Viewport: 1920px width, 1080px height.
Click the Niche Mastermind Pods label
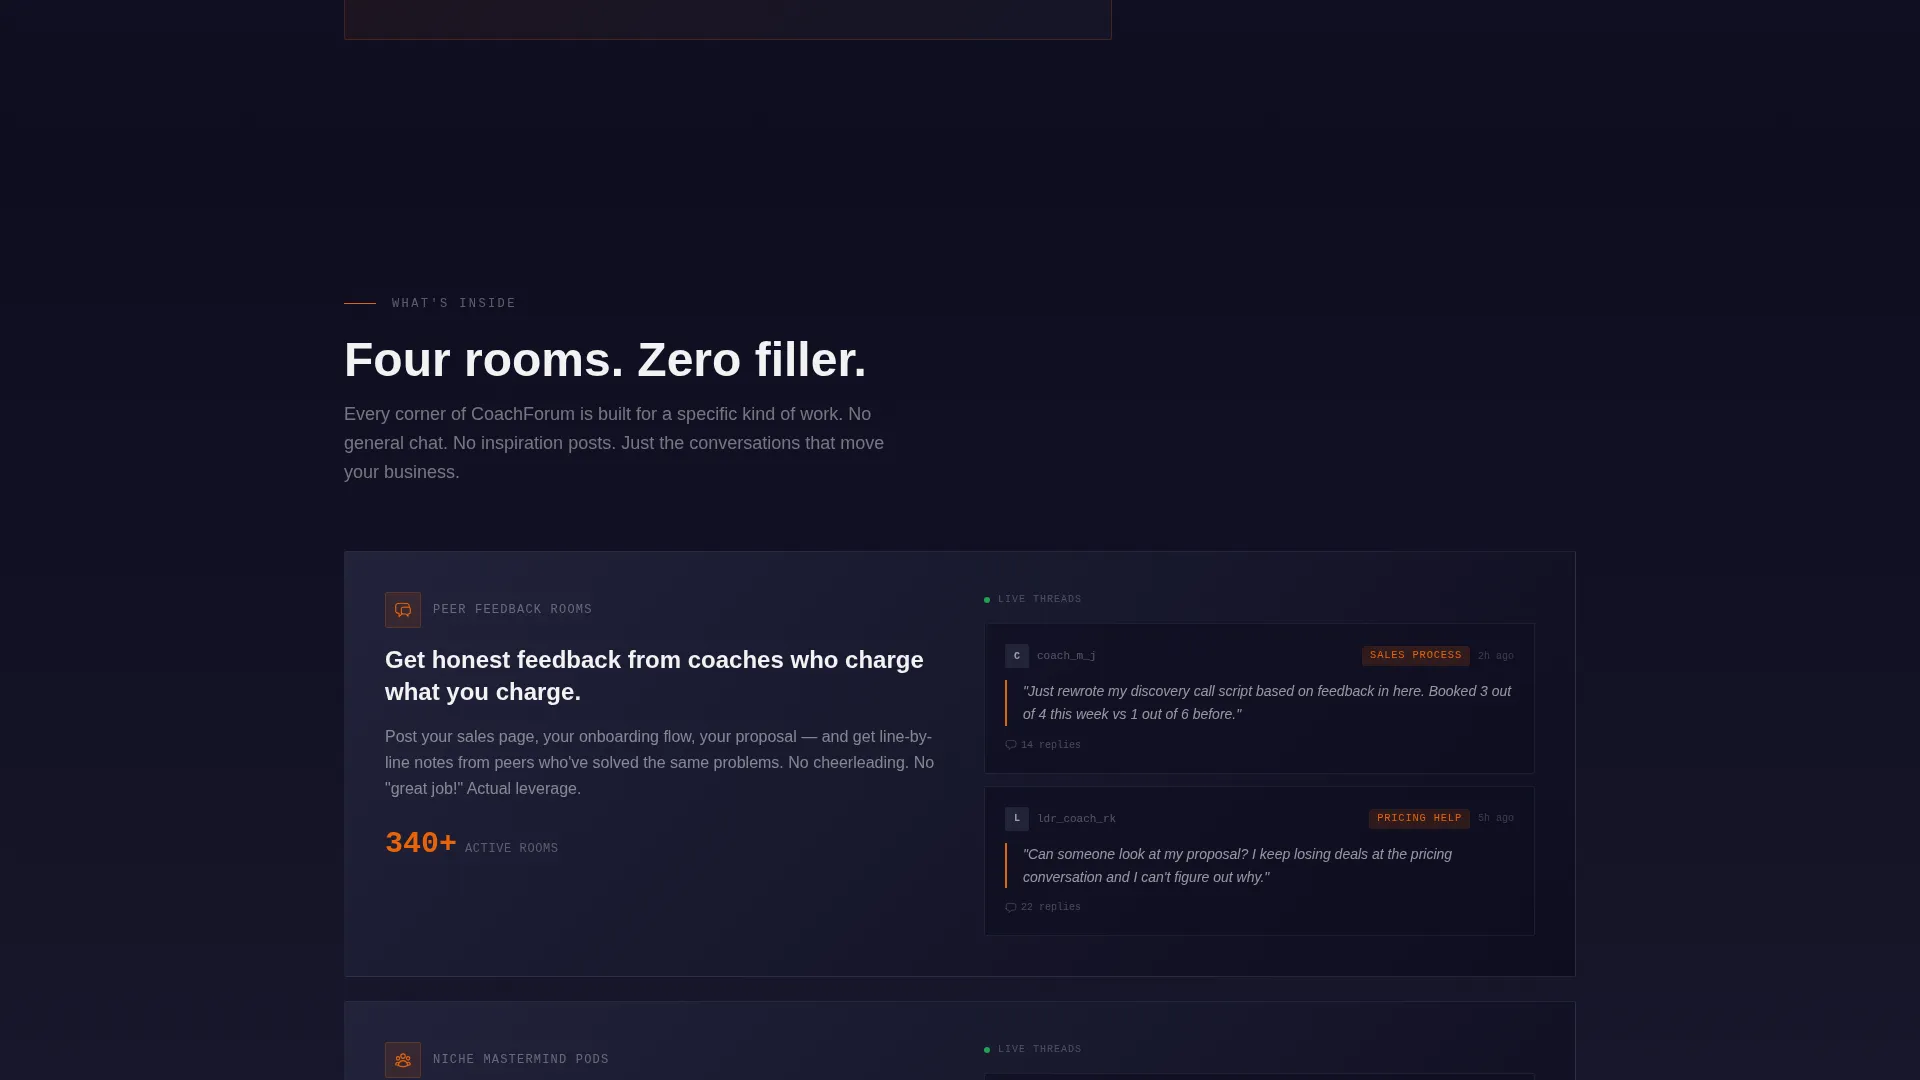pos(521,1060)
